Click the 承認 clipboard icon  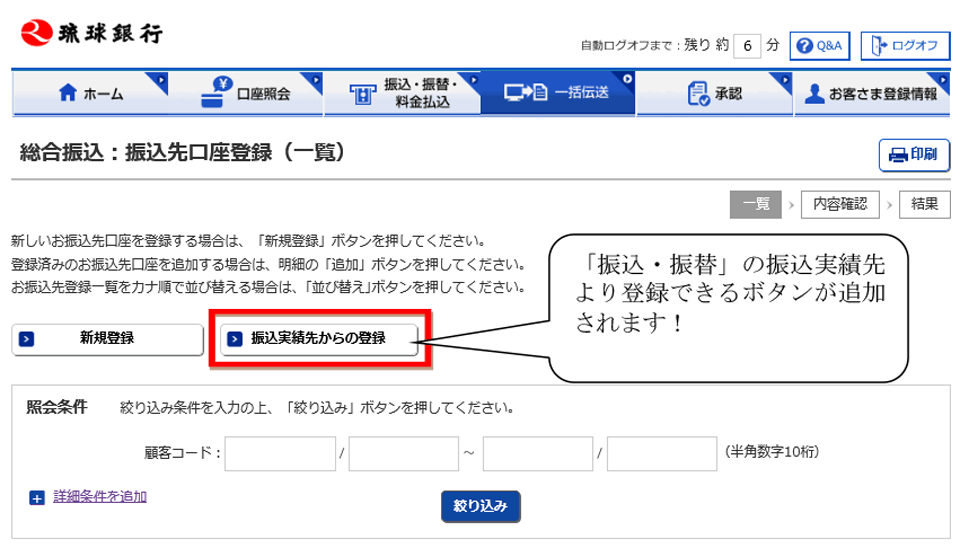(698, 93)
